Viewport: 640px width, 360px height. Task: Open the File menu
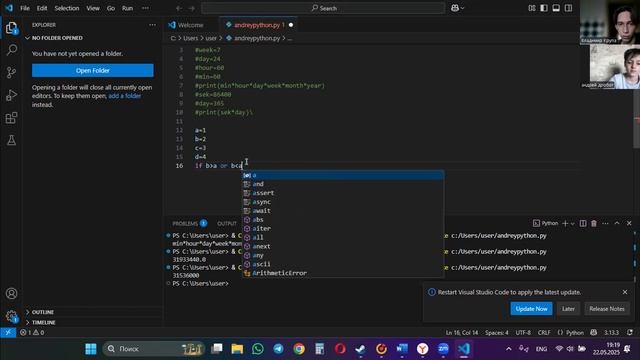click(x=25, y=8)
